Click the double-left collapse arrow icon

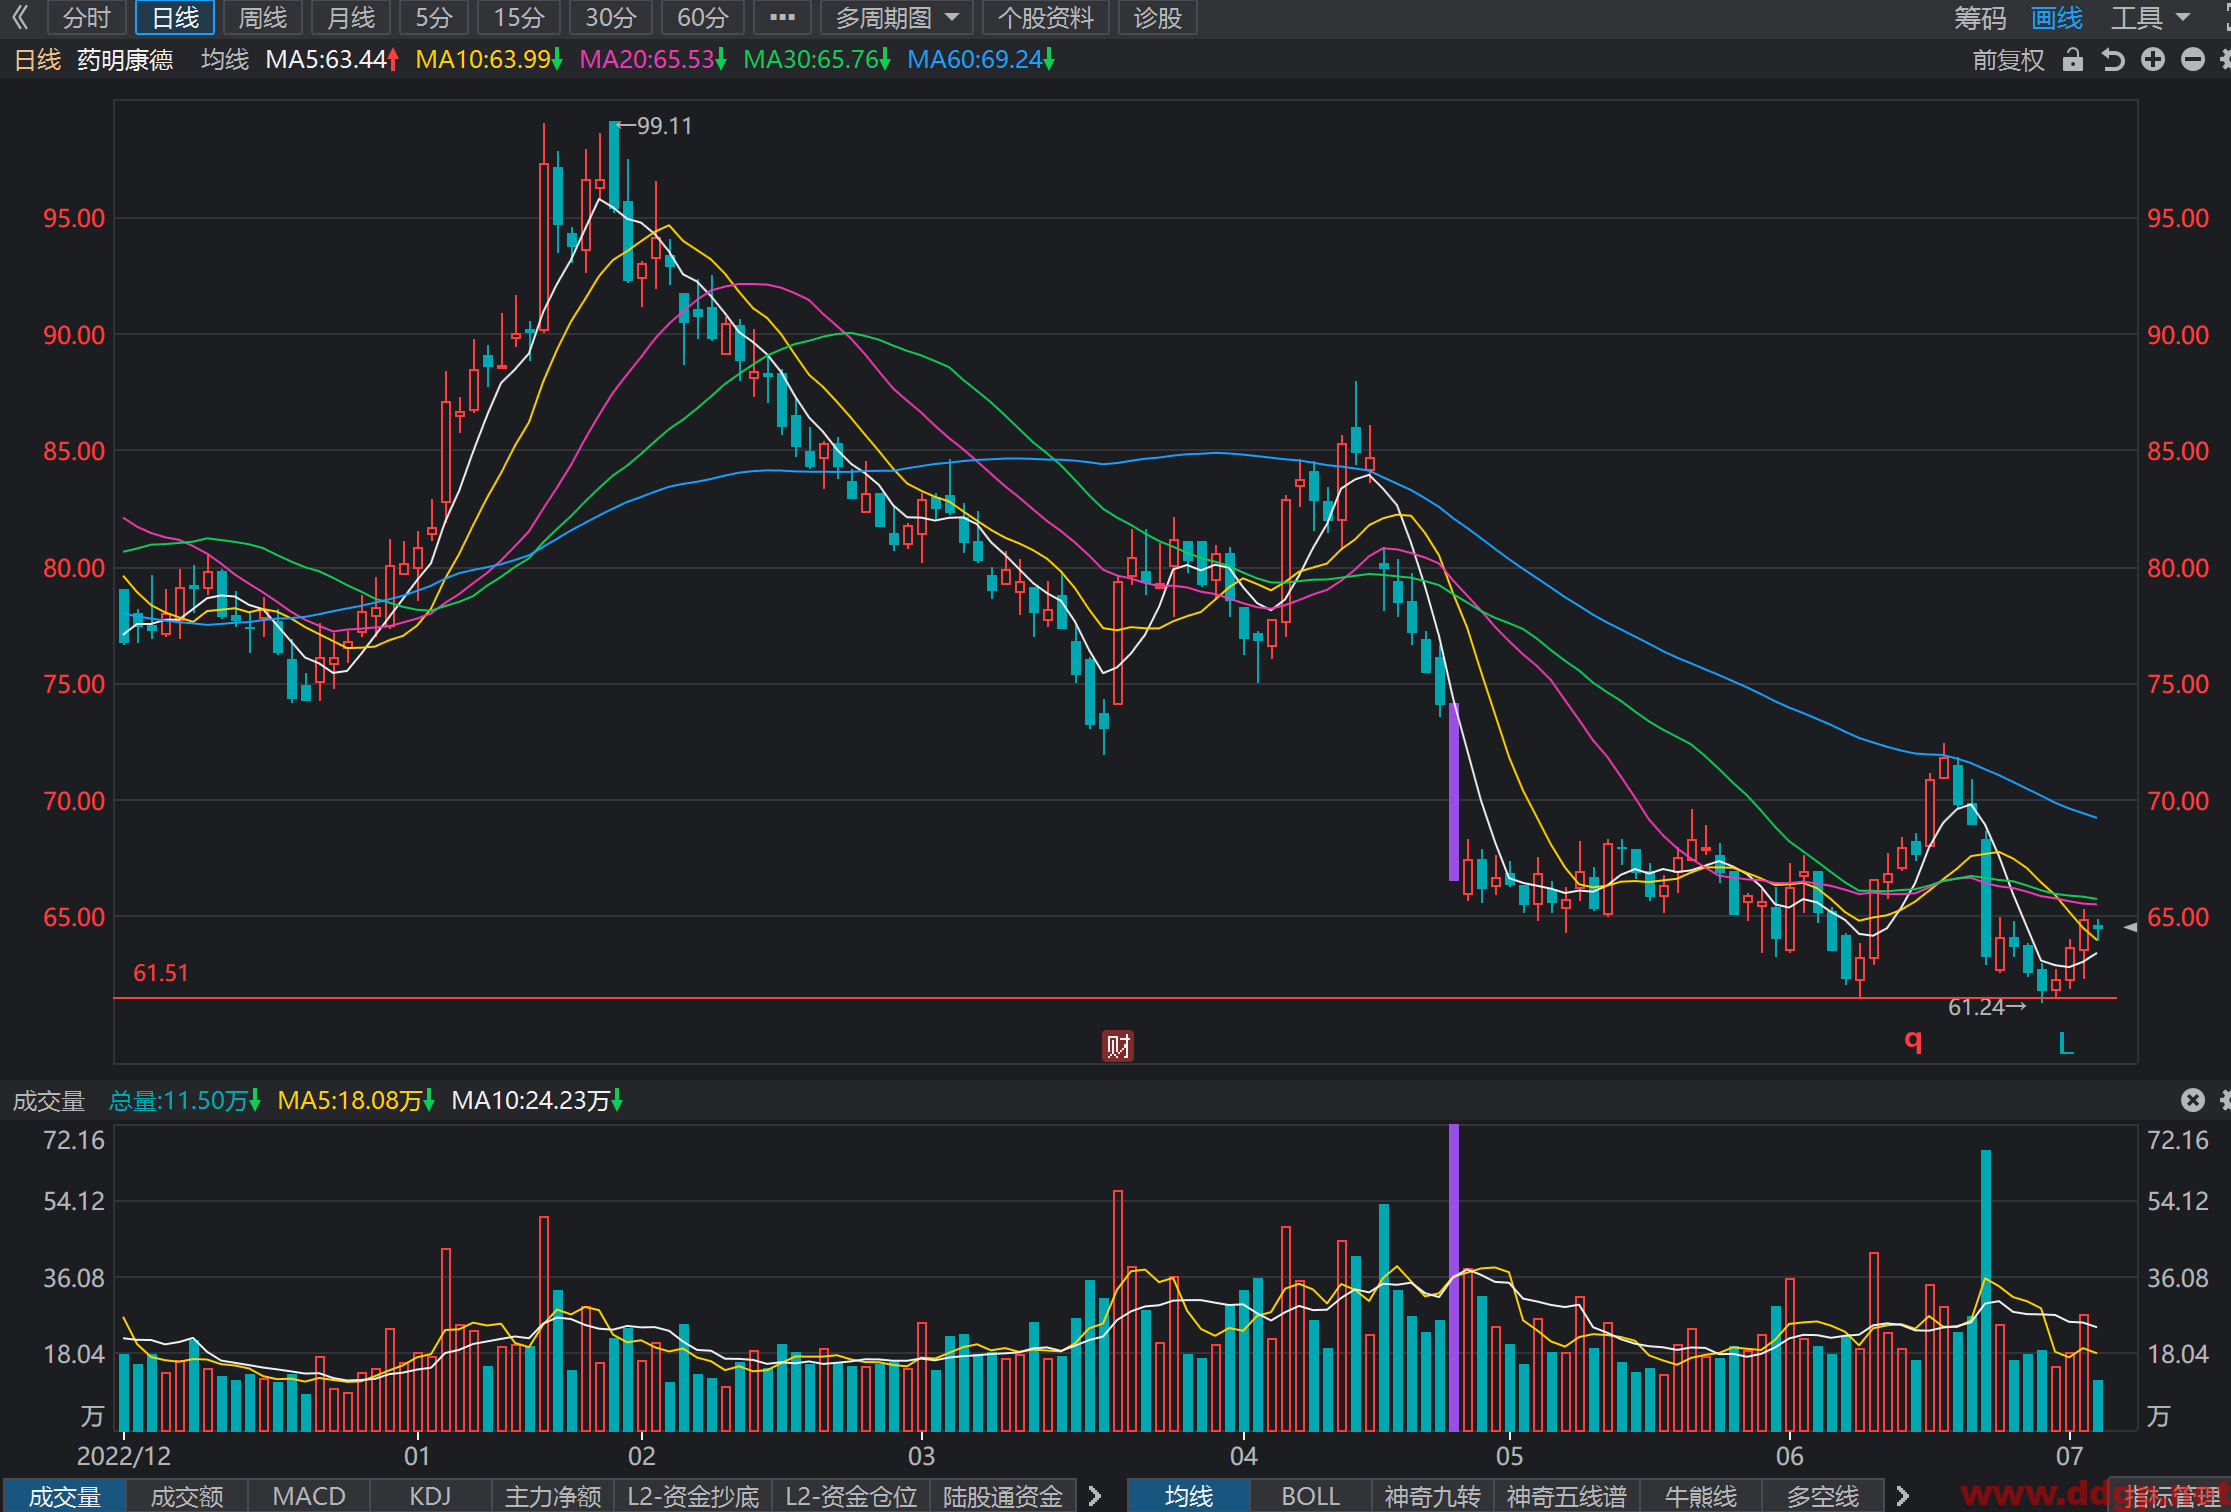coord(20,17)
